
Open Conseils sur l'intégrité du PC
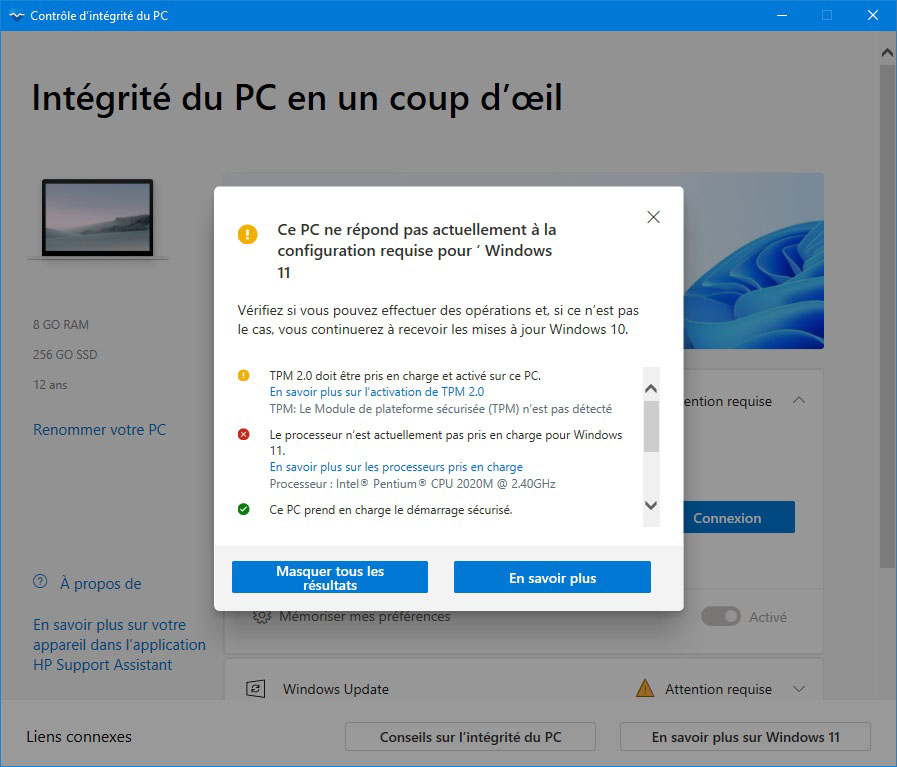[470, 737]
